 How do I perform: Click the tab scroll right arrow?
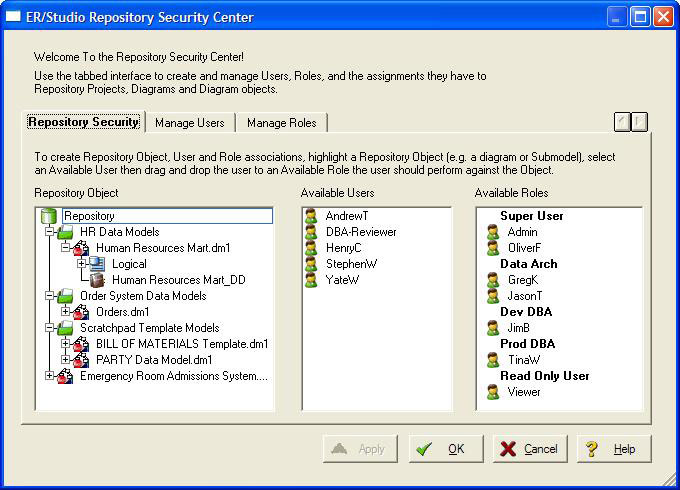tap(639, 122)
